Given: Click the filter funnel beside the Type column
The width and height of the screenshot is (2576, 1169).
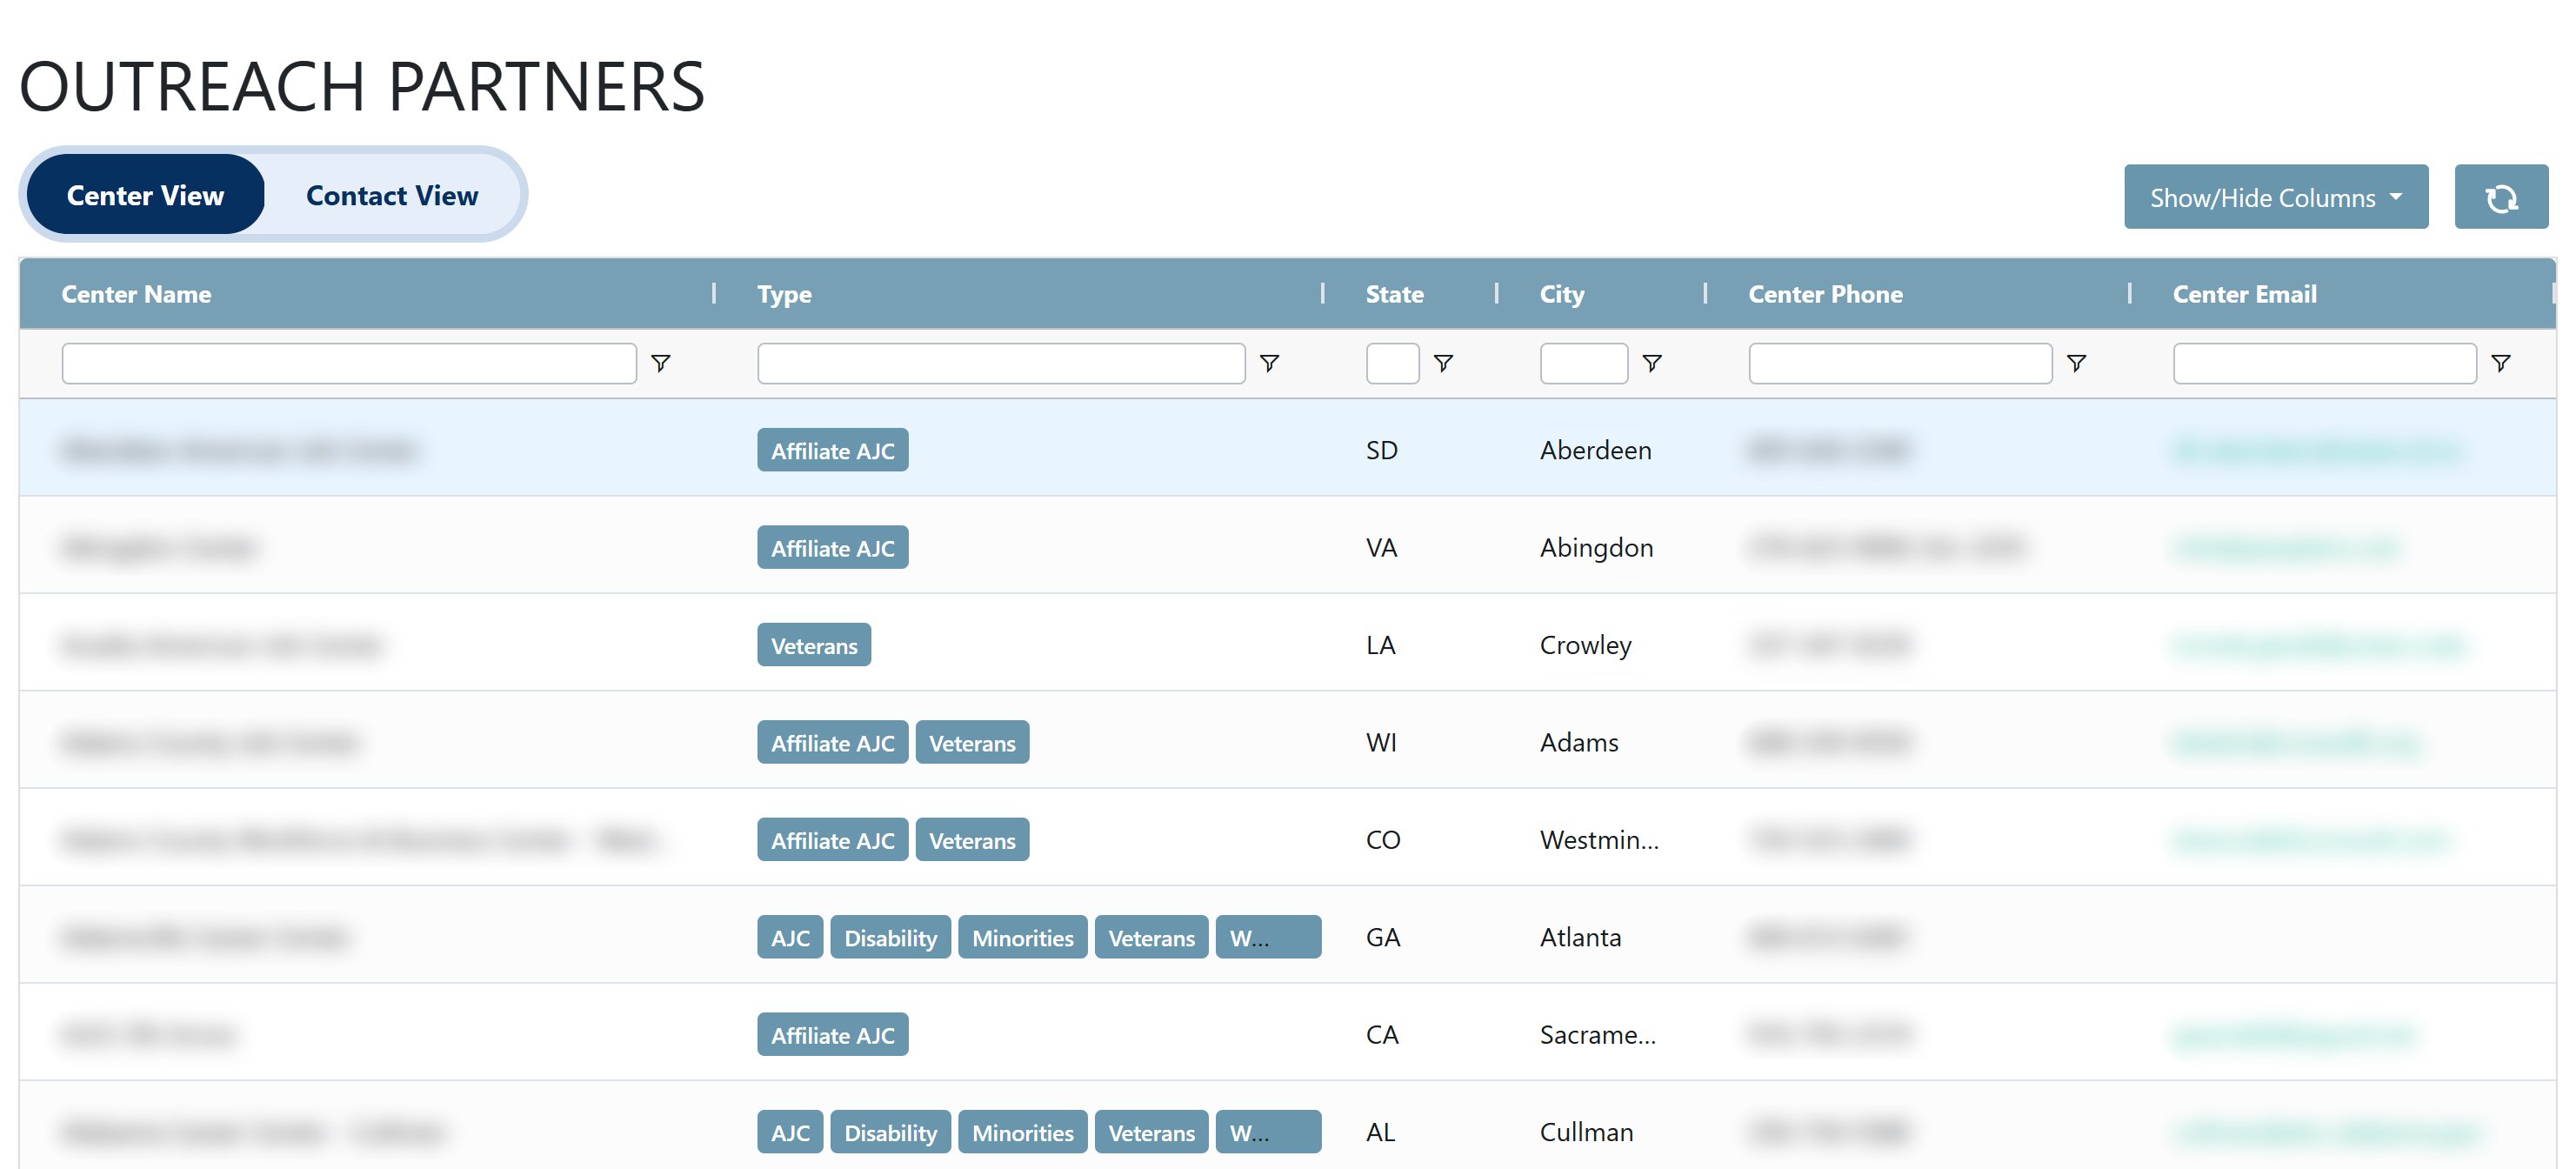Looking at the screenshot, I should click(1270, 363).
